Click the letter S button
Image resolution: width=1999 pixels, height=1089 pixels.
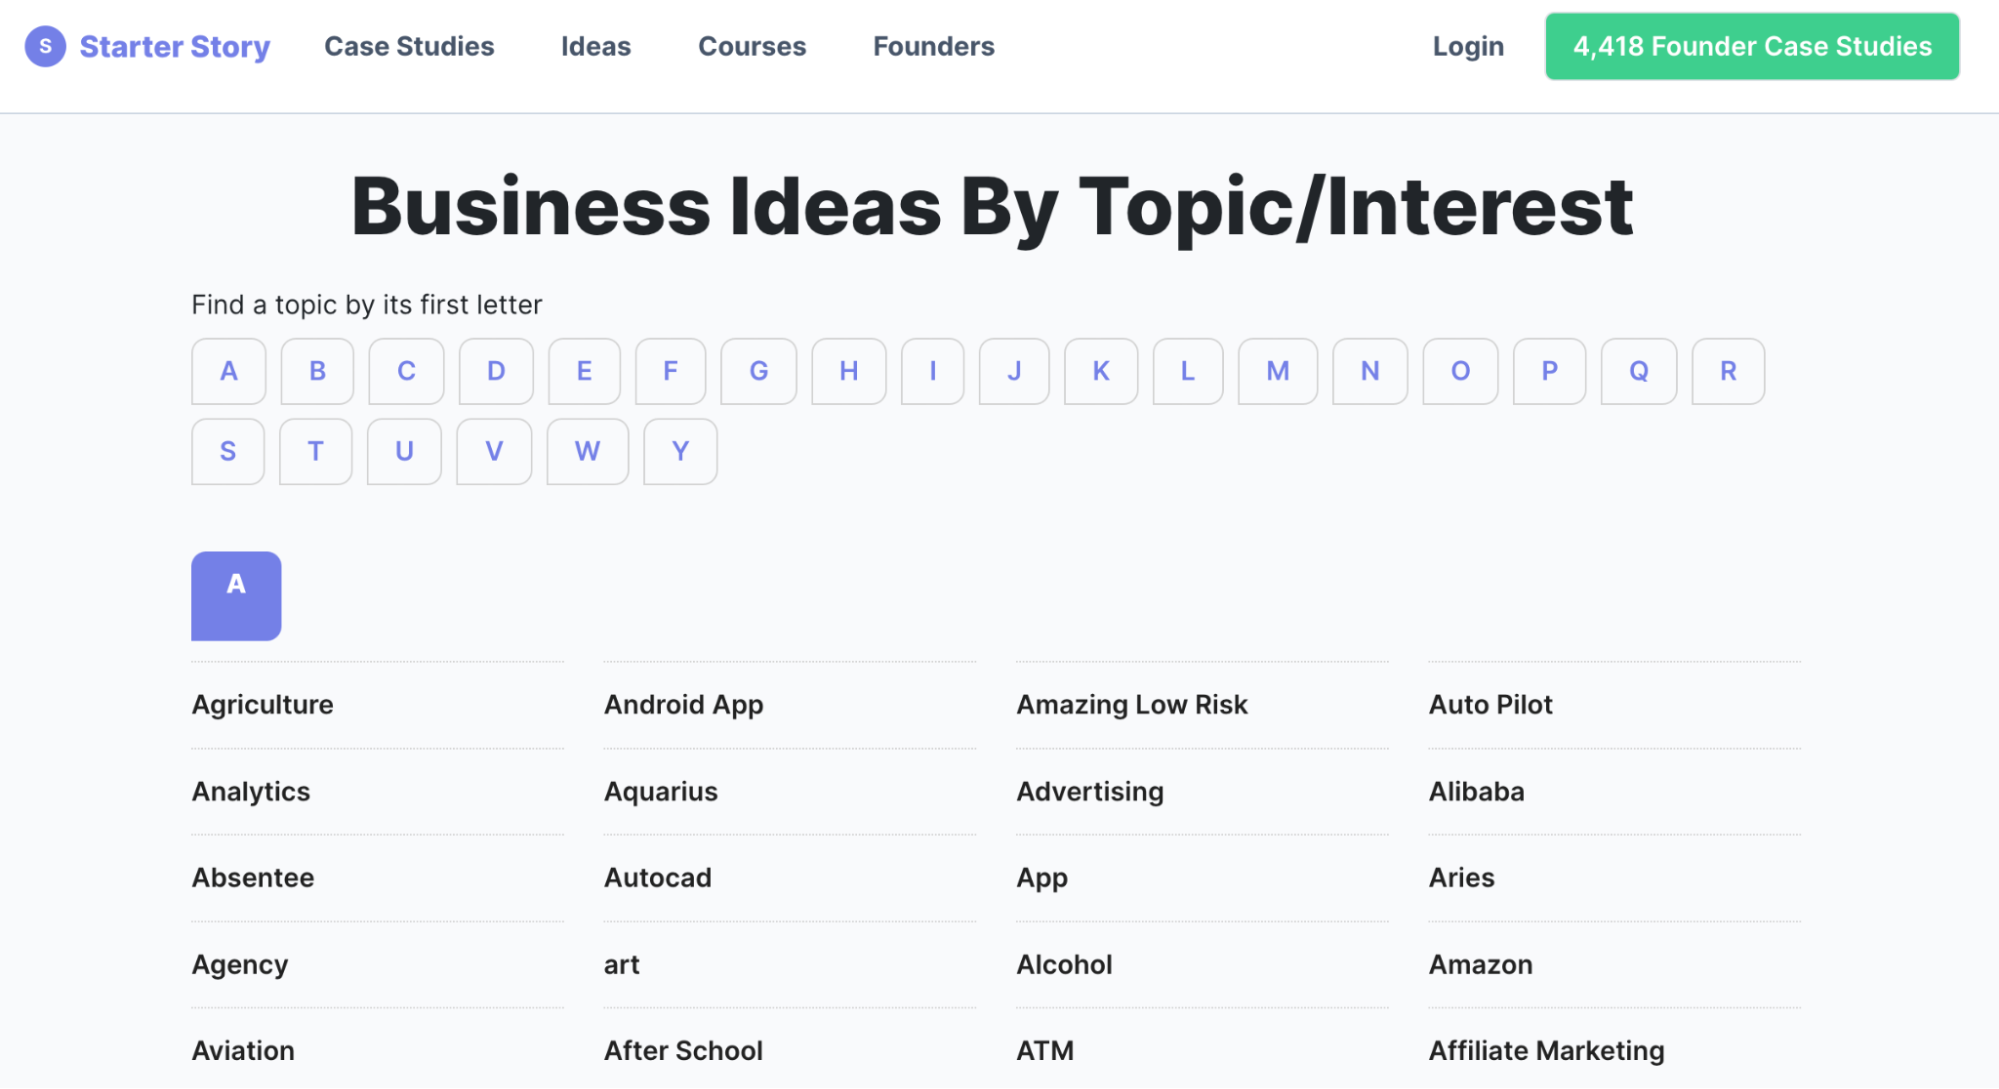pyautogui.click(x=228, y=451)
